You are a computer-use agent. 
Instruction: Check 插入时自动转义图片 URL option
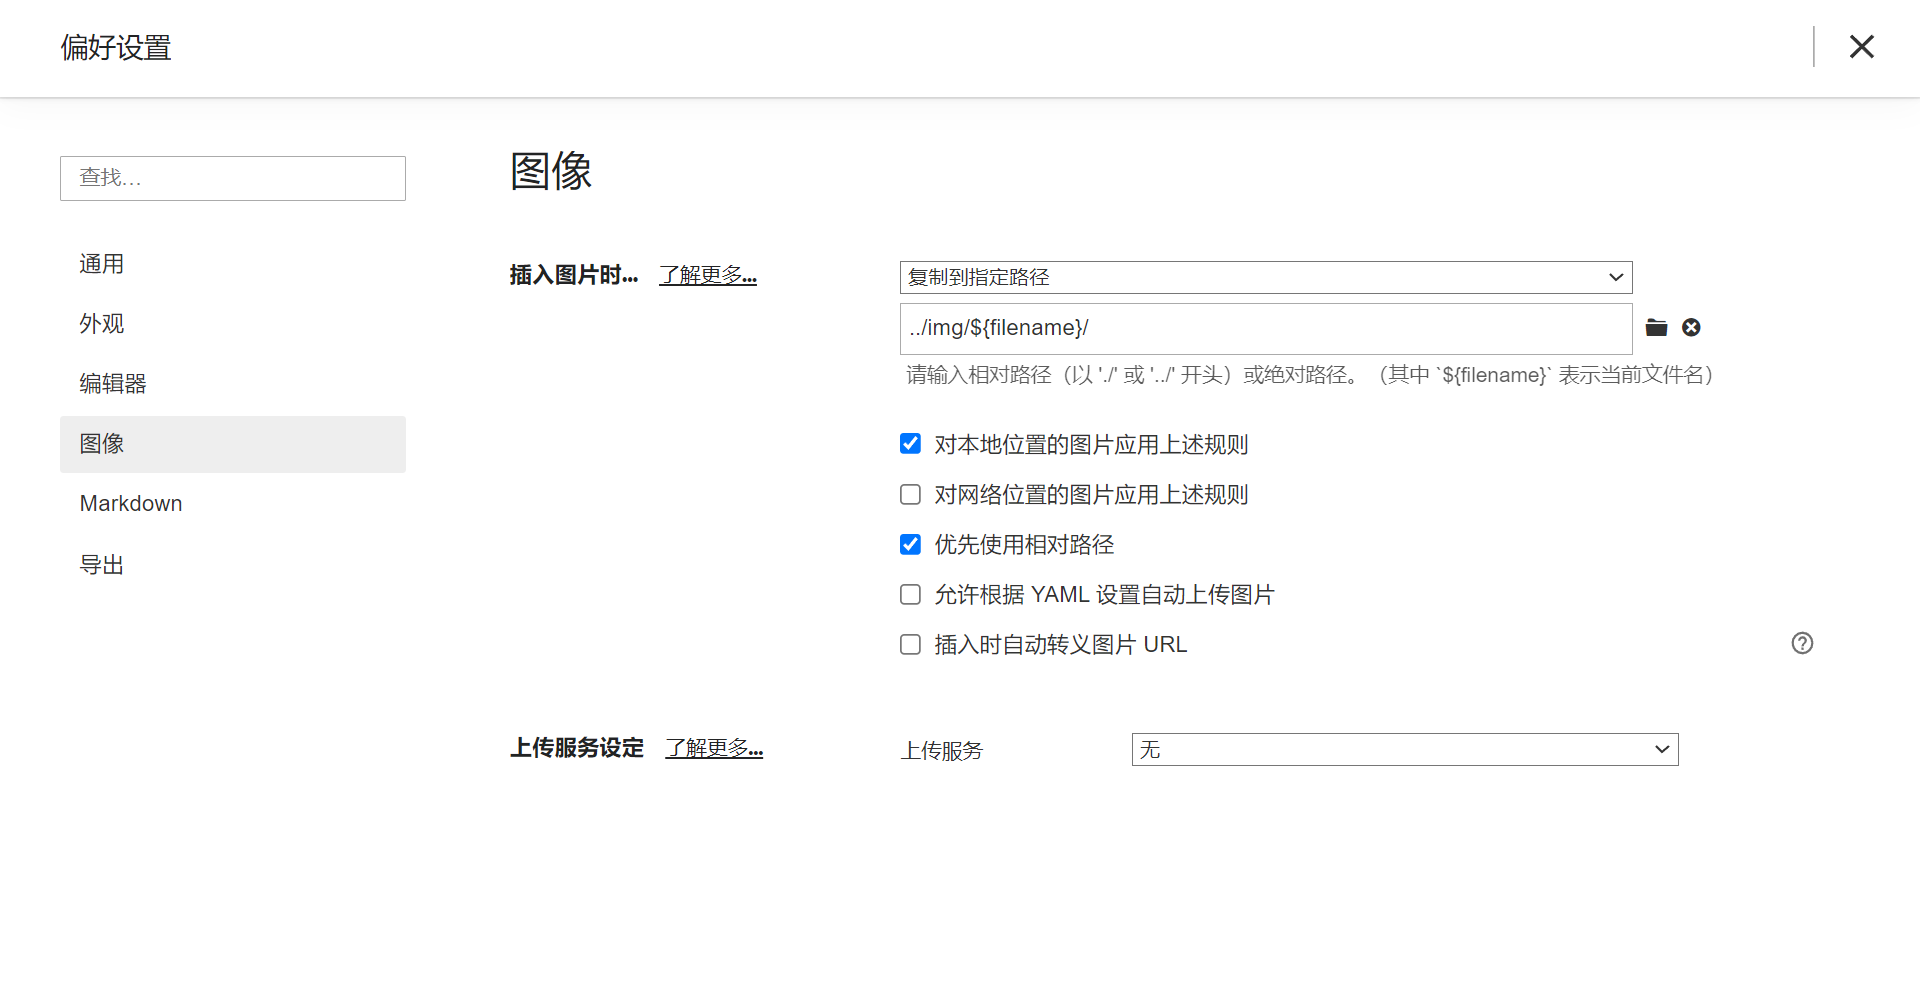(x=910, y=645)
